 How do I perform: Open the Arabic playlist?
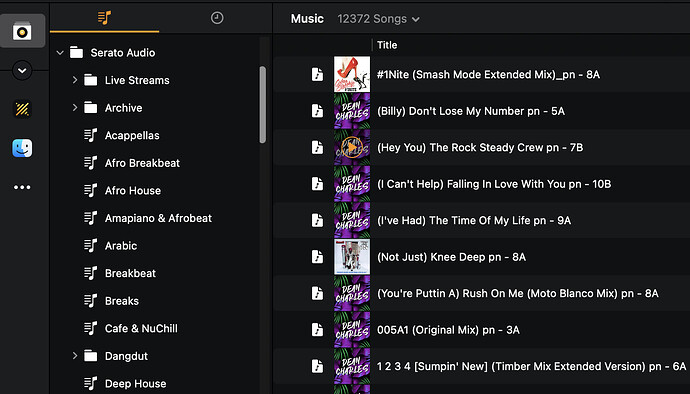click(x=121, y=246)
